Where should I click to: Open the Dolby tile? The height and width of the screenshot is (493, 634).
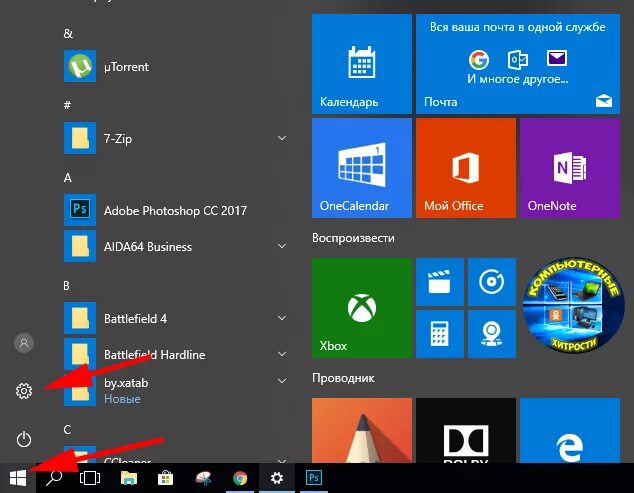(466, 431)
